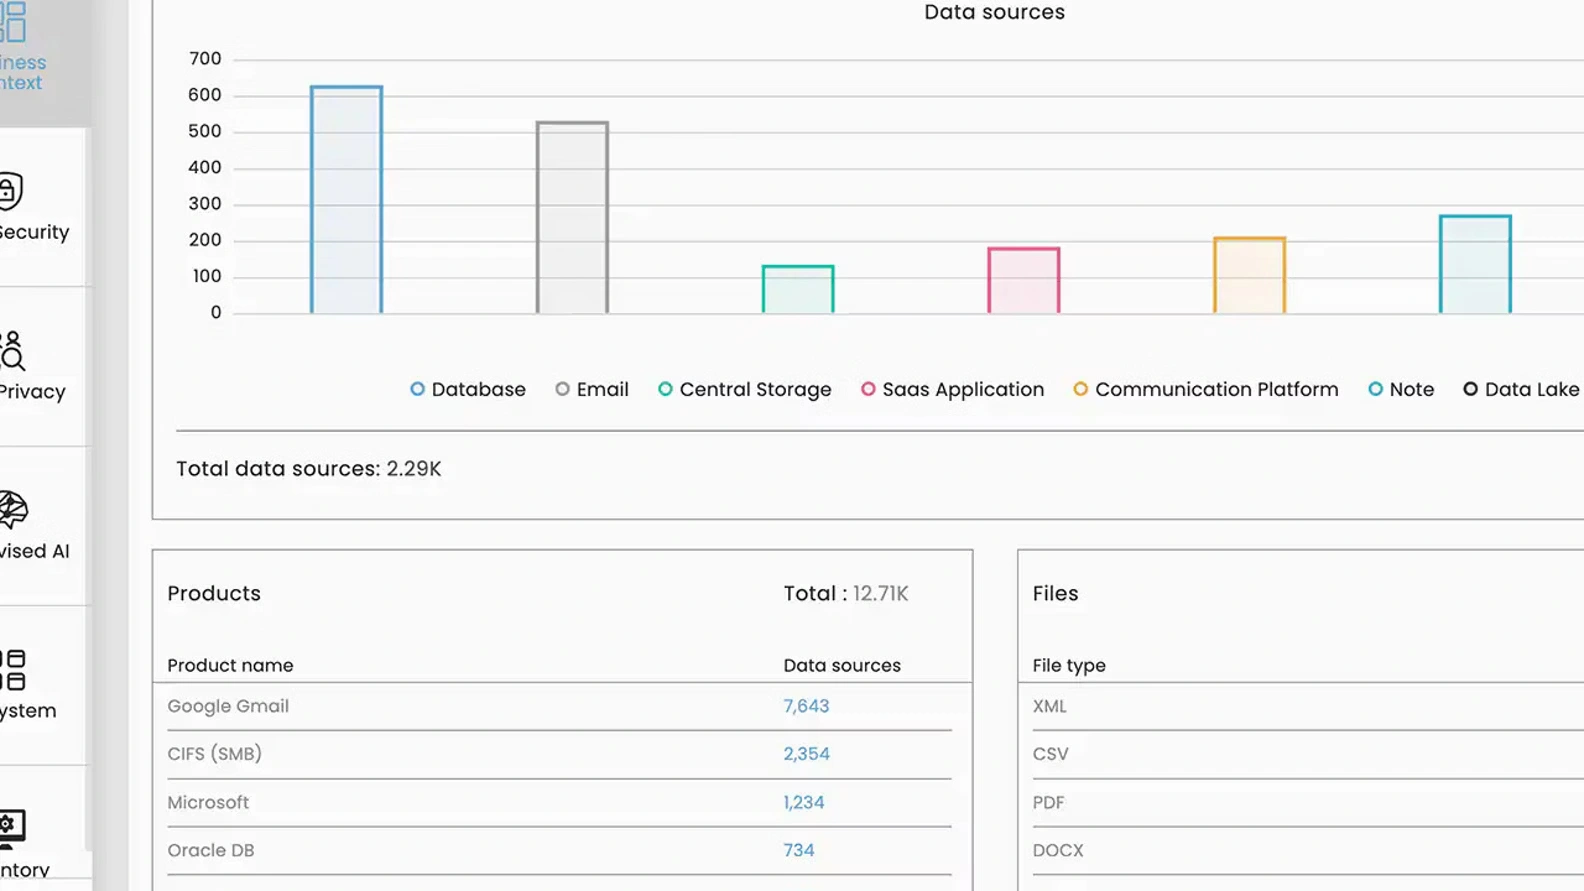This screenshot has height=891, width=1584.
Task: Open the CIFS (SMB) 2,354 link
Action: point(806,754)
